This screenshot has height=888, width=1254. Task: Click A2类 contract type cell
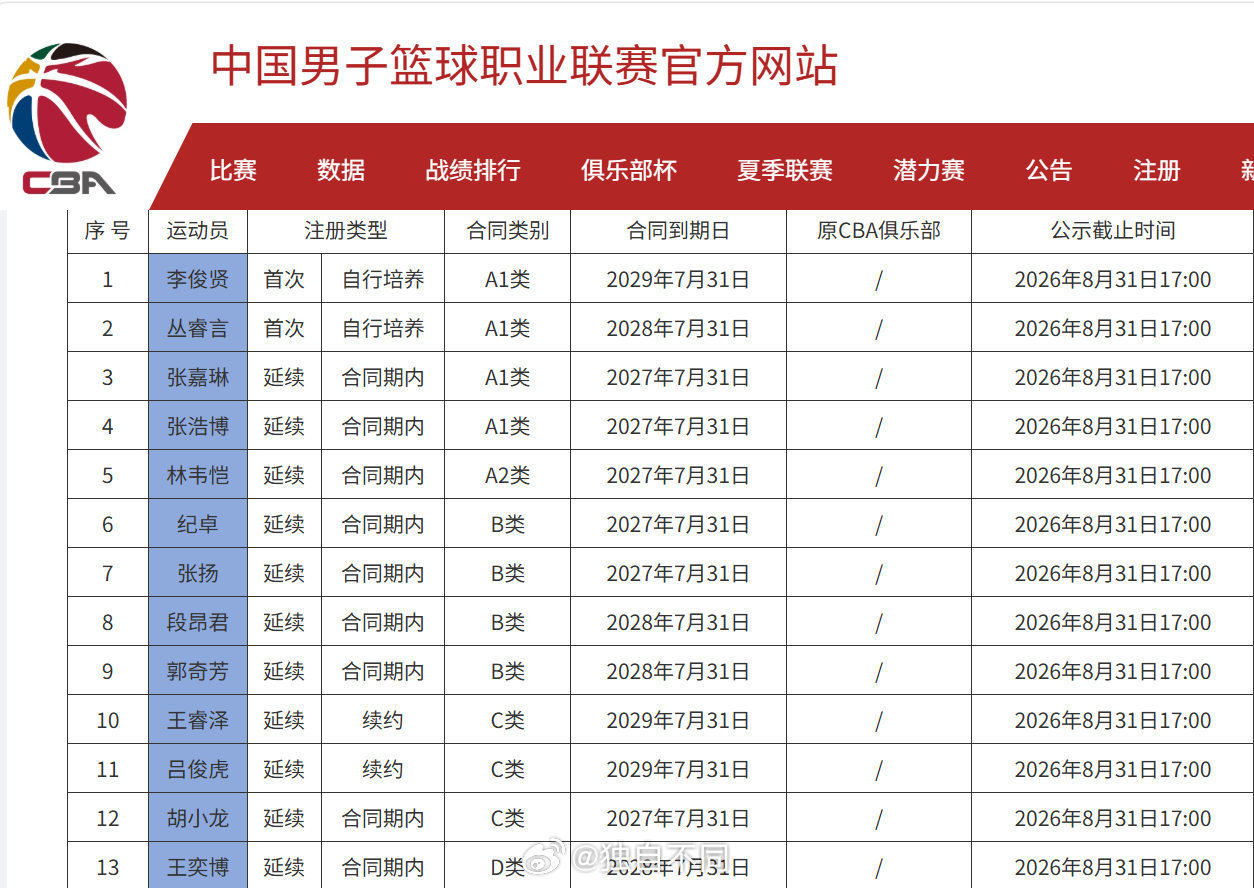[508, 475]
